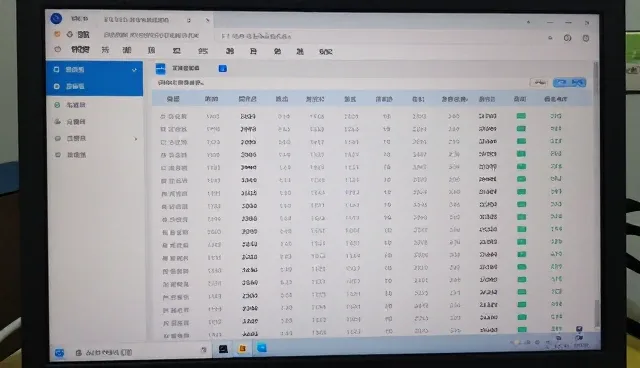Click the blue circular app logo in the title bar
This screenshot has width=640, height=368.
(x=56, y=18)
